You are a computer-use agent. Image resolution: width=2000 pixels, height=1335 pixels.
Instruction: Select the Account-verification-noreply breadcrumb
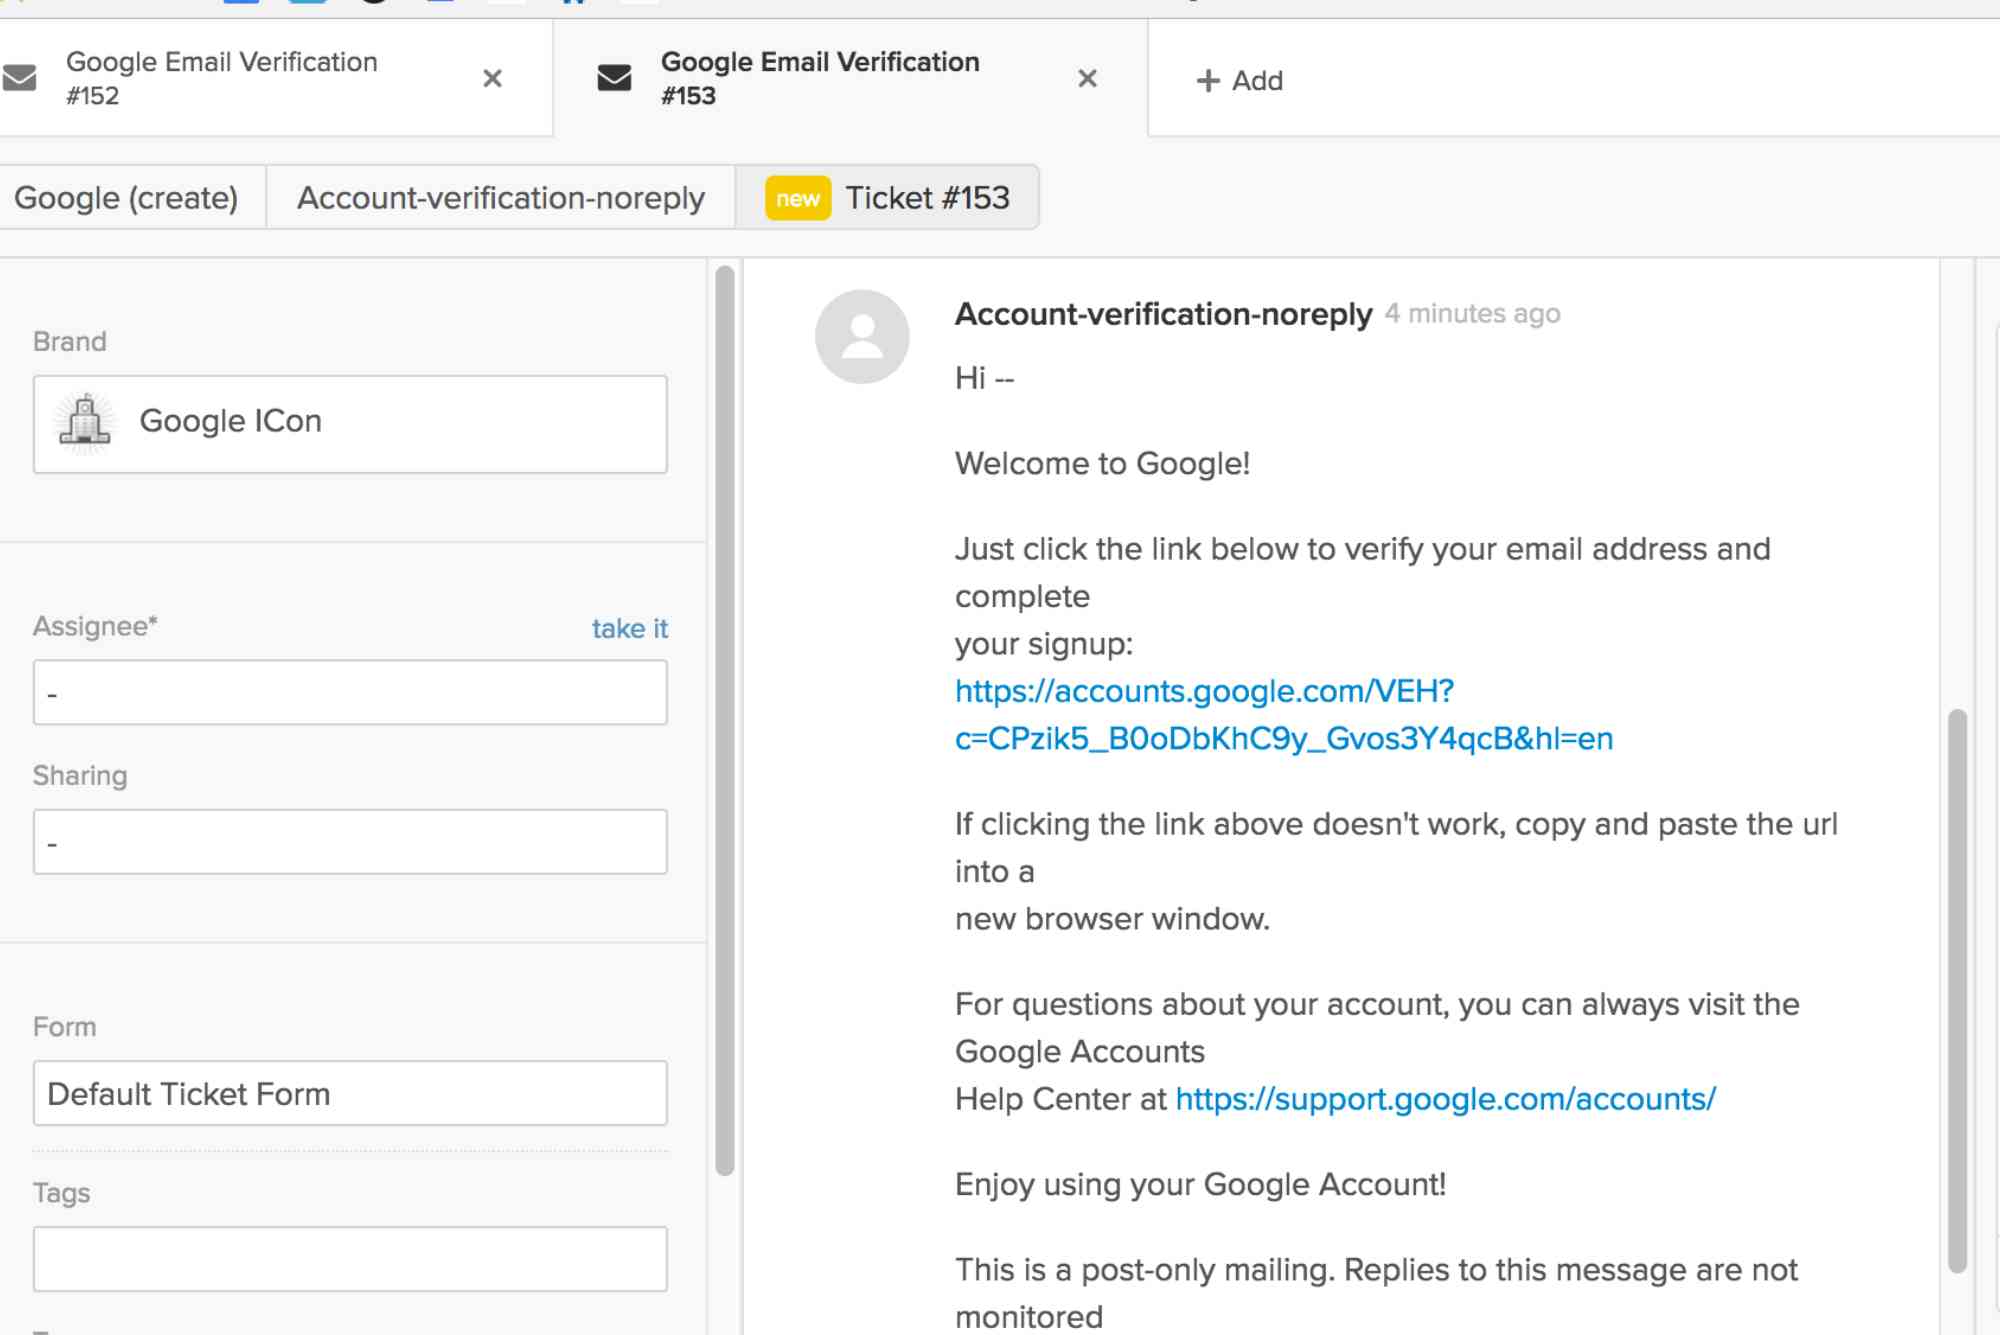click(501, 197)
